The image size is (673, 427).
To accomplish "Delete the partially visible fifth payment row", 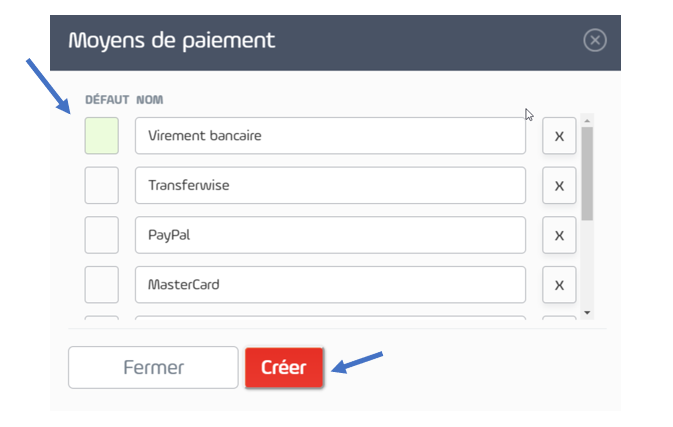I will (x=559, y=318).
